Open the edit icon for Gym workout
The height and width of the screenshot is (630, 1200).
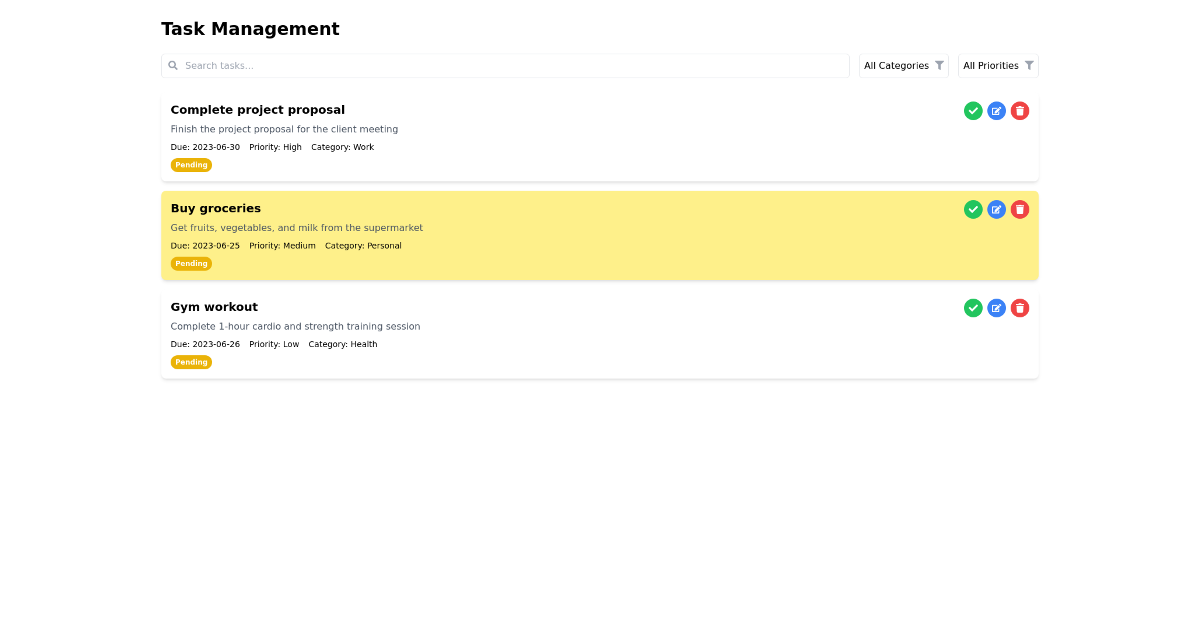[996, 308]
